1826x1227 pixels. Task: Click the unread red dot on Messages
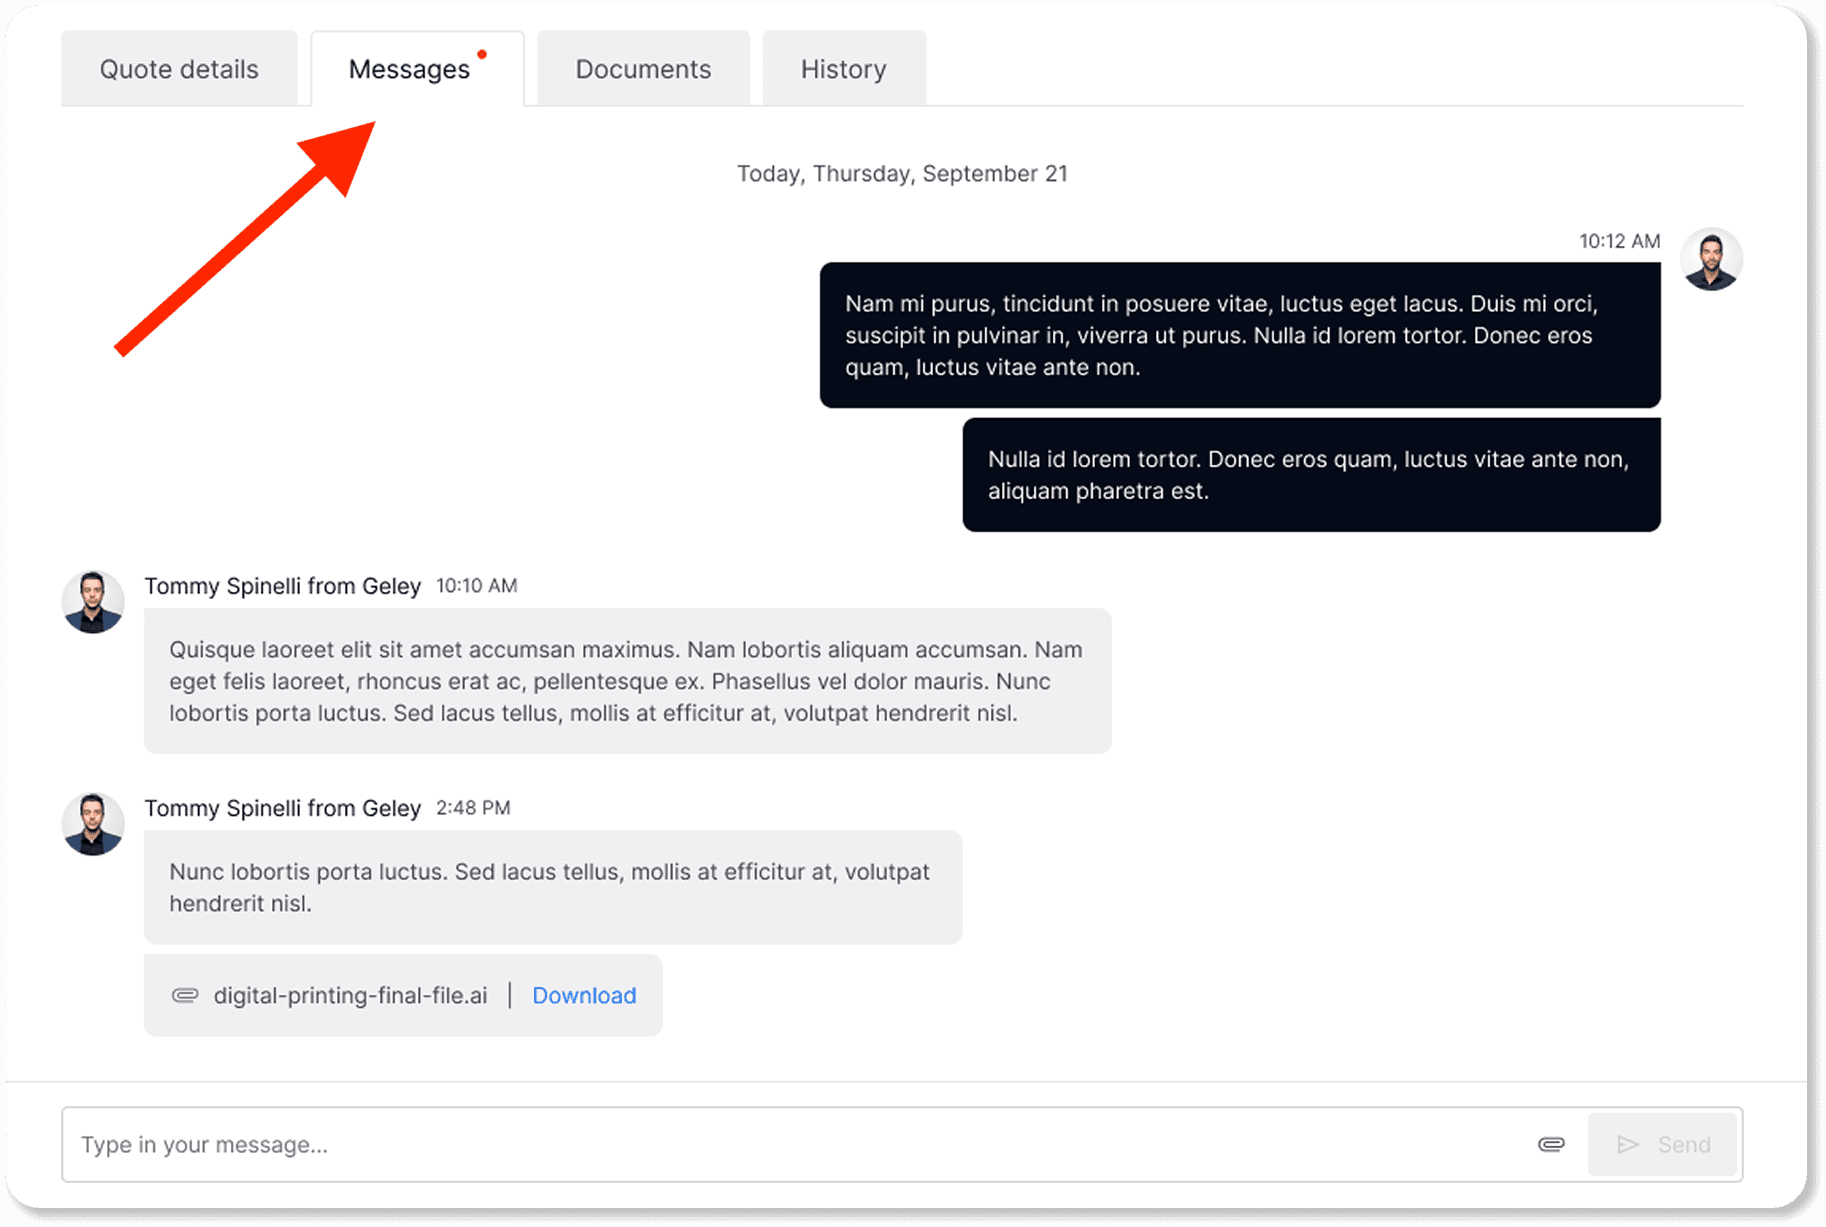pyautogui.click(x=482, y=55)
